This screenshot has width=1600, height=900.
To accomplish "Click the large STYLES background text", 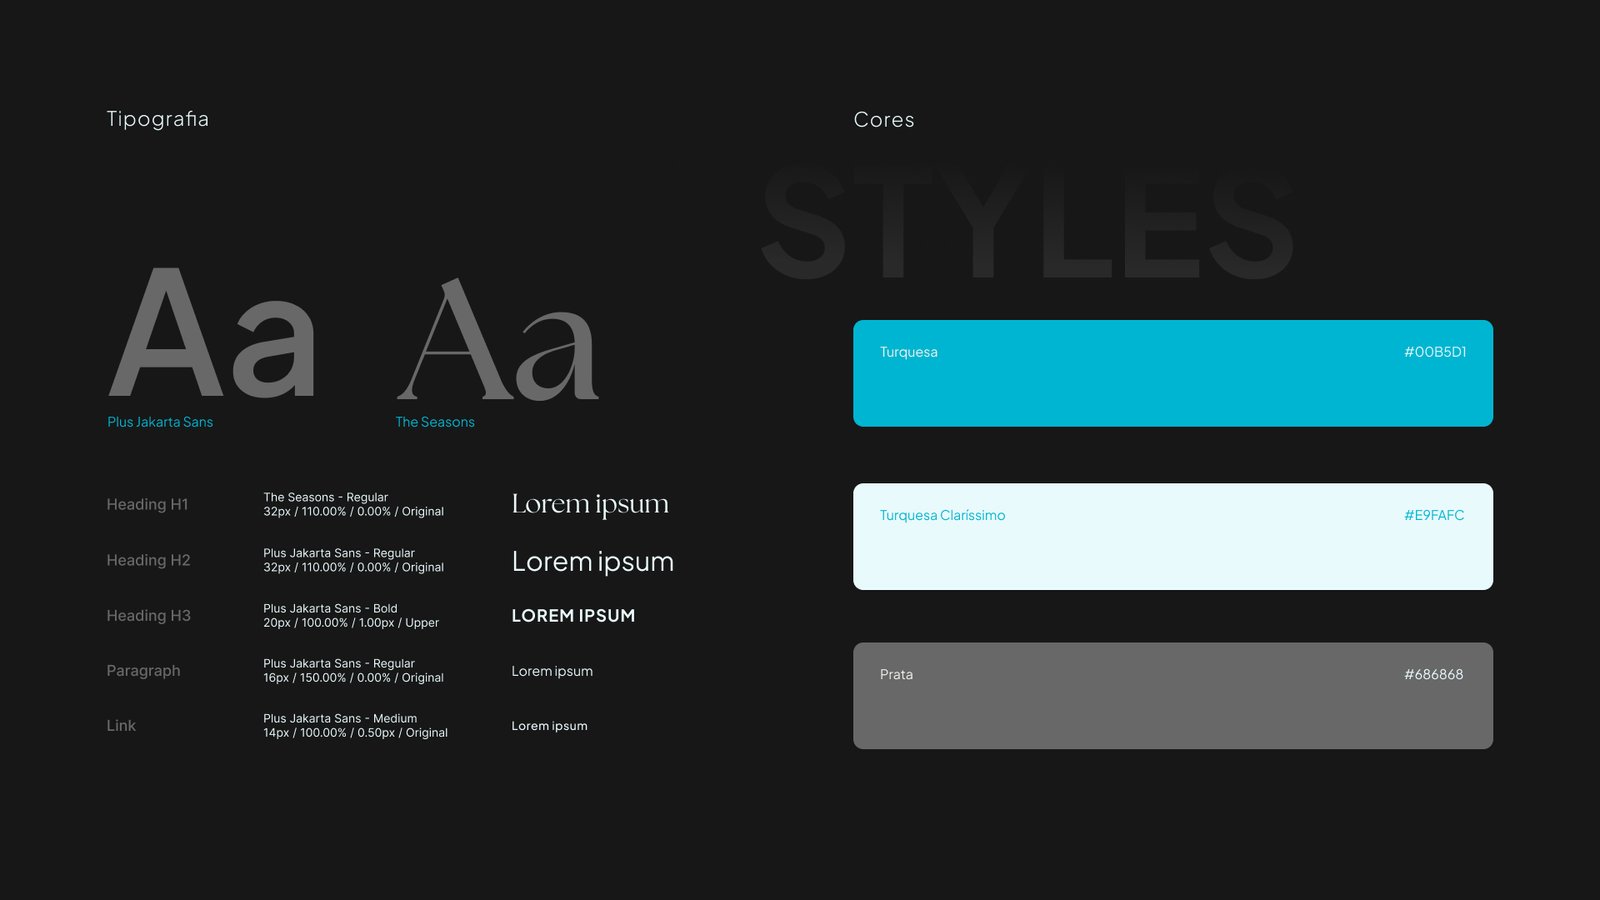I will (x=1027, y=225).
